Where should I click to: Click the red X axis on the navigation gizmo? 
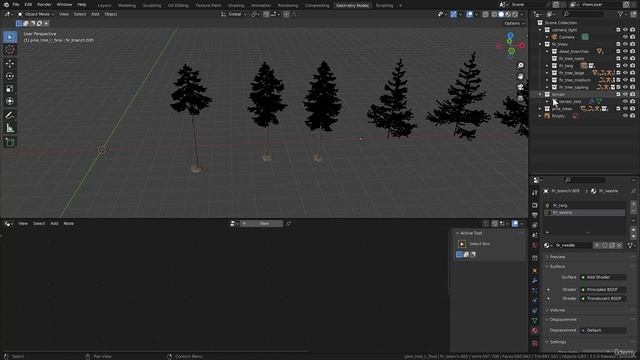[522, 45]
